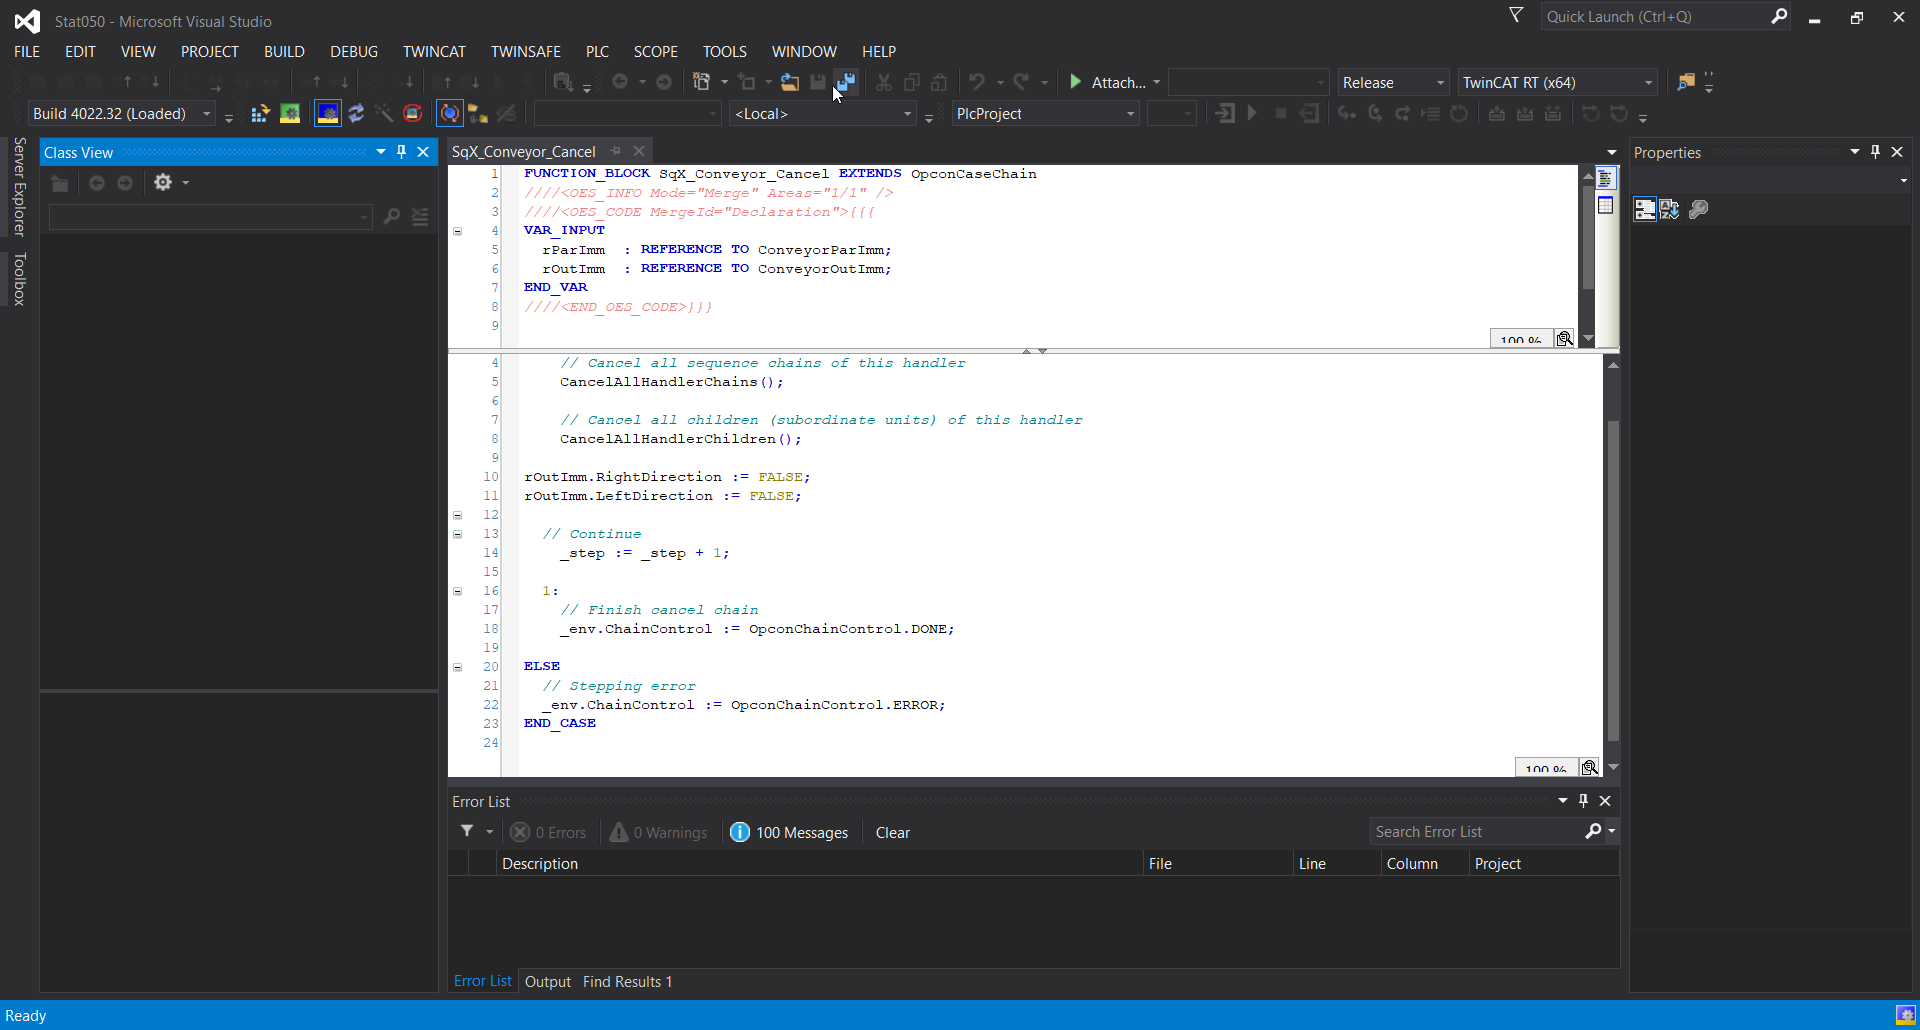The width and height of the screenshot is (1920, 1030).
Task: Click the TwinCAT Activate Configuration icon
Action: point(260,114)
